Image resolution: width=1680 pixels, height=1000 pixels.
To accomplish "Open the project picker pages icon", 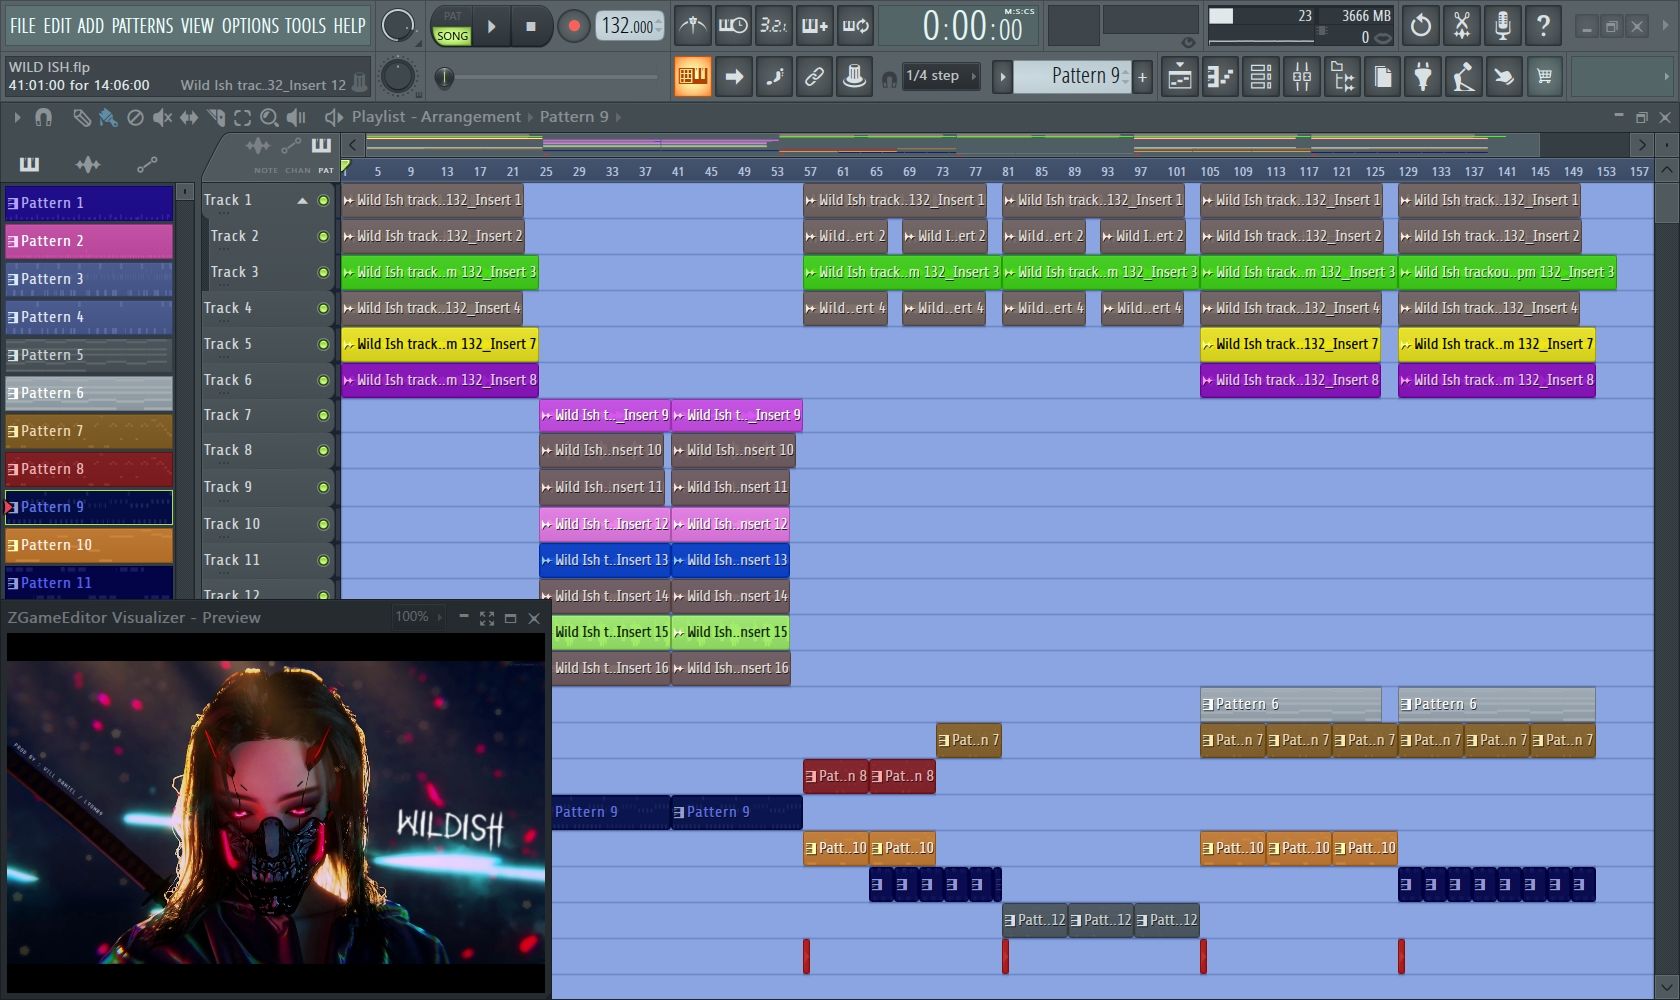I will pyautogui.click(x=1383, y=76).
